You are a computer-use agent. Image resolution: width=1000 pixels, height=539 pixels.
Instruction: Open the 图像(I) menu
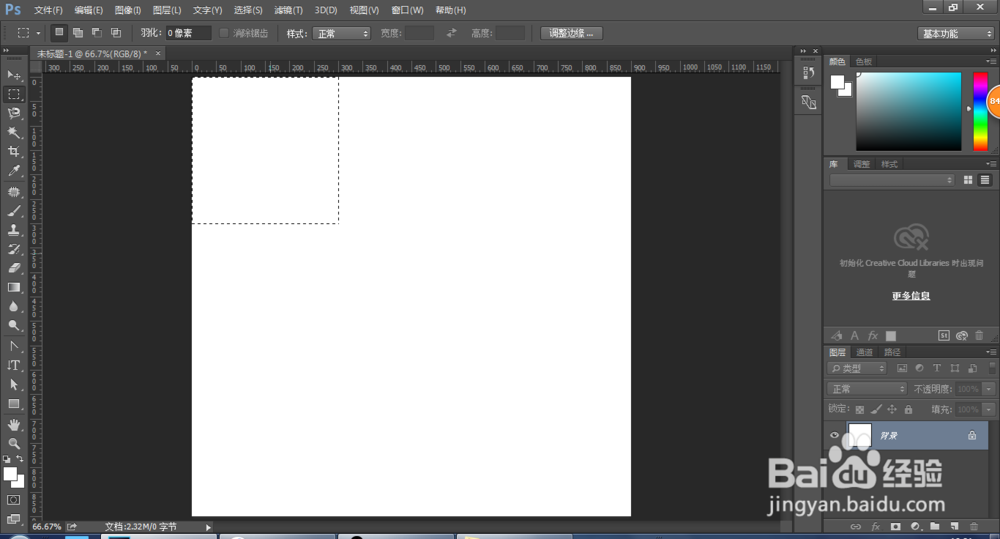[128, 10]
